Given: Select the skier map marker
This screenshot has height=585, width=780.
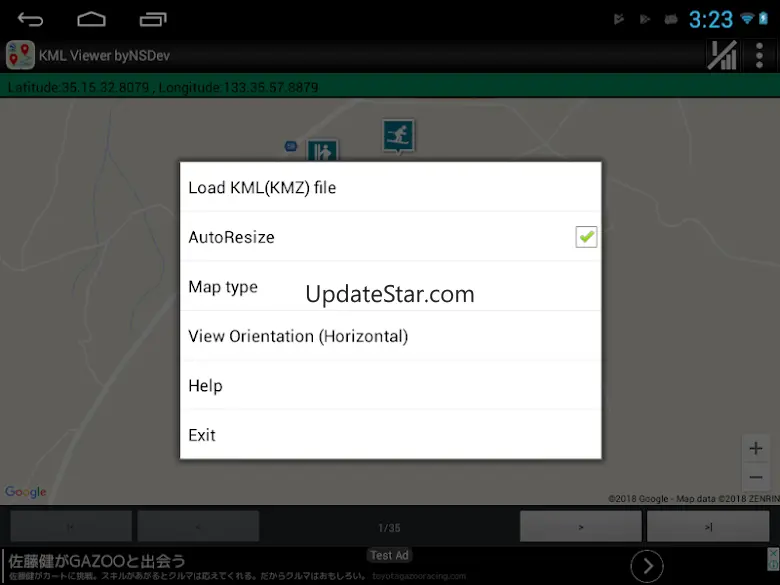Looking at the screenshot, I should 398,136.
